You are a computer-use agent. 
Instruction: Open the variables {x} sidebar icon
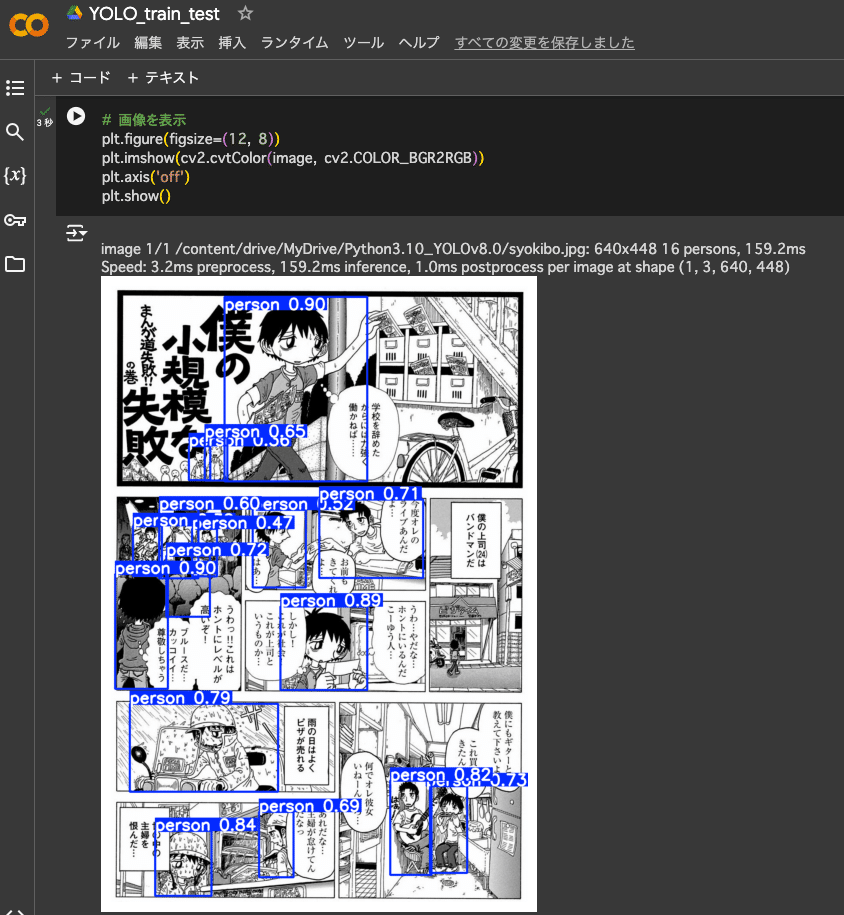pos(15,175)
